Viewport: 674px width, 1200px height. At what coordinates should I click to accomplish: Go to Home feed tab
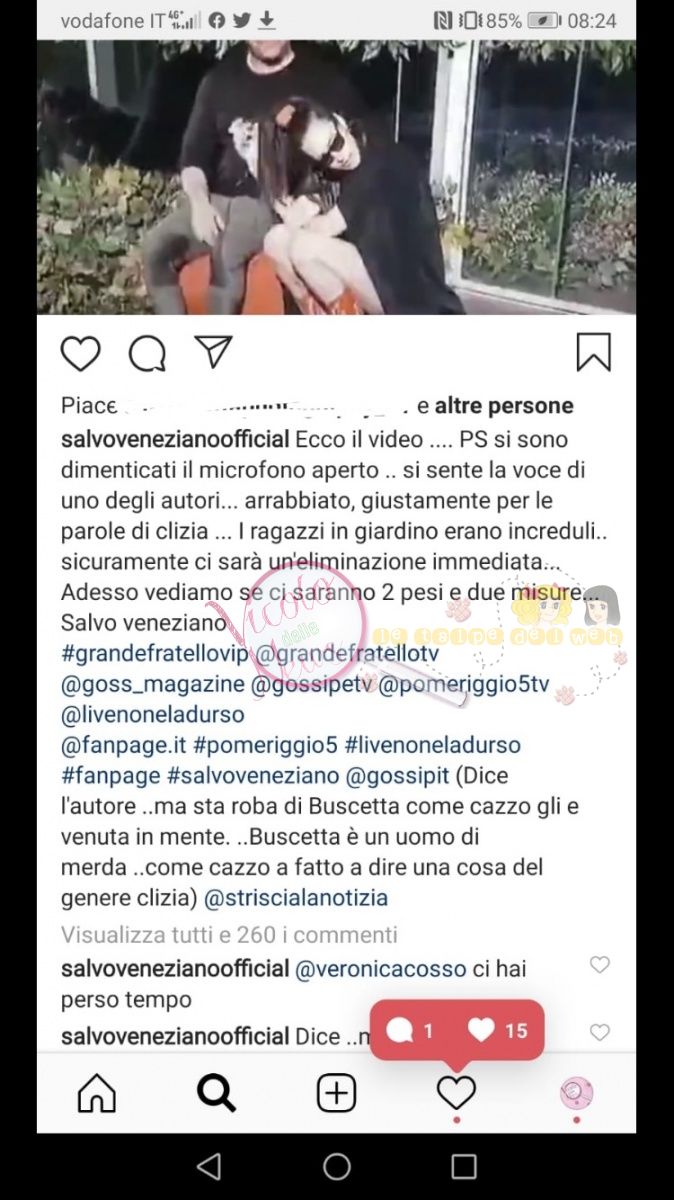(97, 1094)
